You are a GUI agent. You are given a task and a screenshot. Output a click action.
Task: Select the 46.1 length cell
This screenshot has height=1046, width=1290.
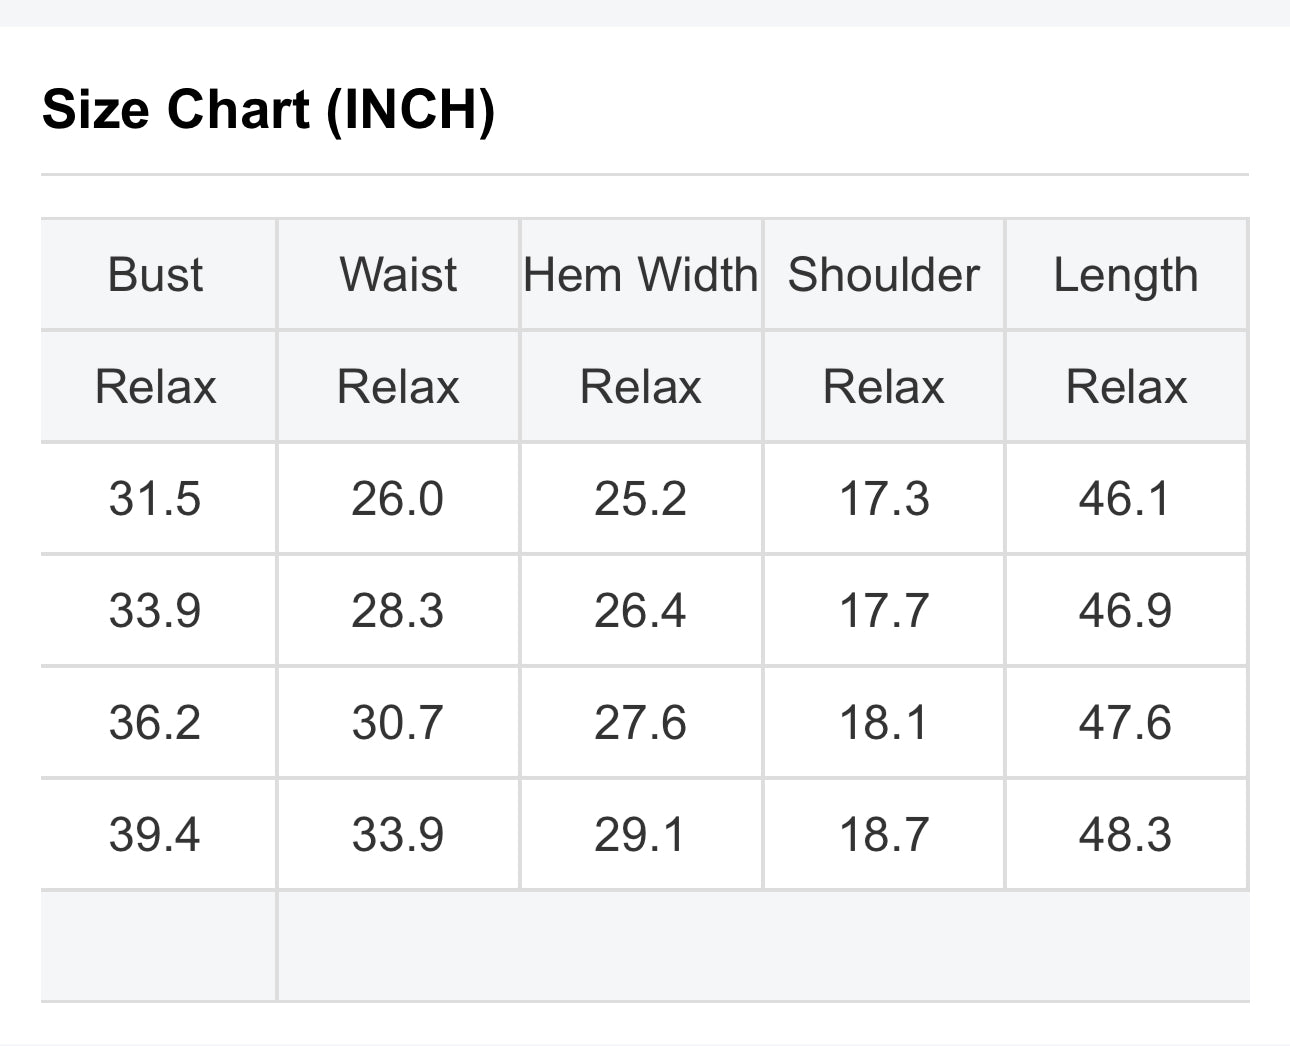point(1124,498)
